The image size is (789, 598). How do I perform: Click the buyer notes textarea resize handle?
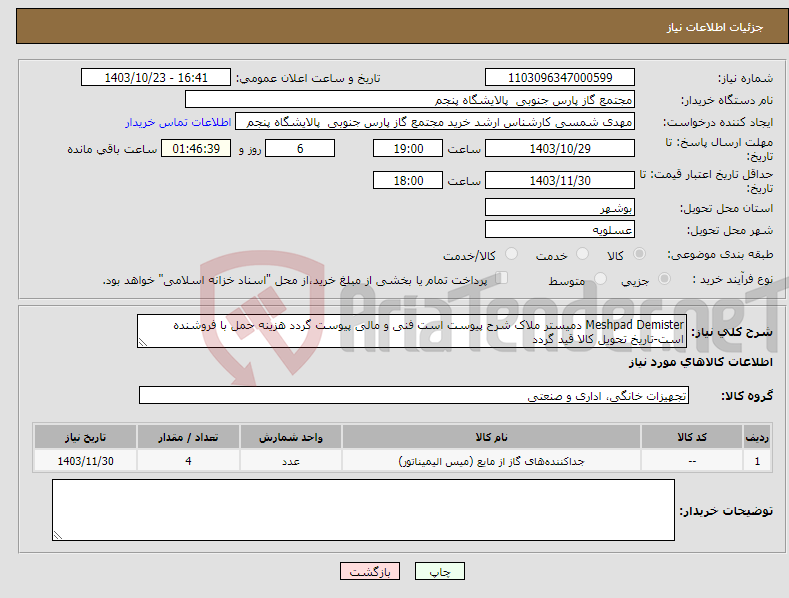click(x=58, y=535)
